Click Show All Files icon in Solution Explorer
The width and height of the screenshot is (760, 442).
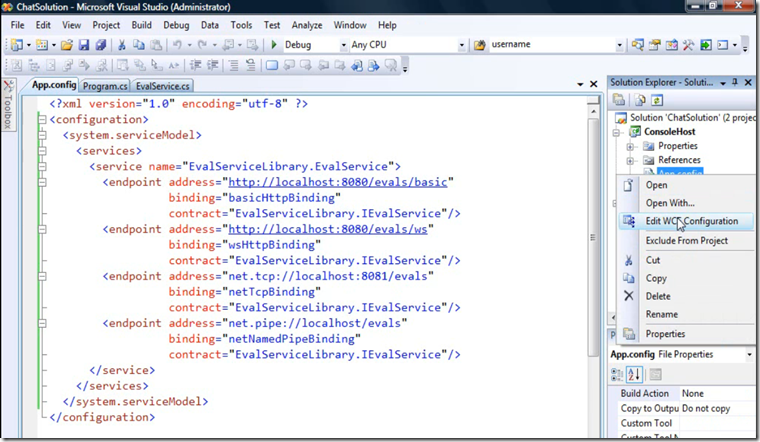pos(640,100)
